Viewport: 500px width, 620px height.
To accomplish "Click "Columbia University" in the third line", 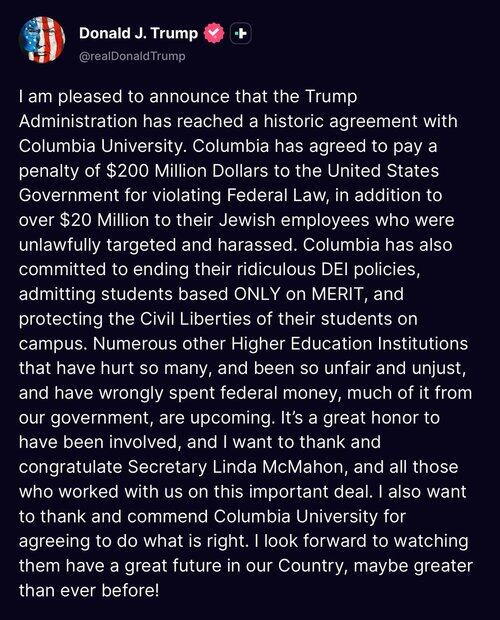I will coord(102,146).
